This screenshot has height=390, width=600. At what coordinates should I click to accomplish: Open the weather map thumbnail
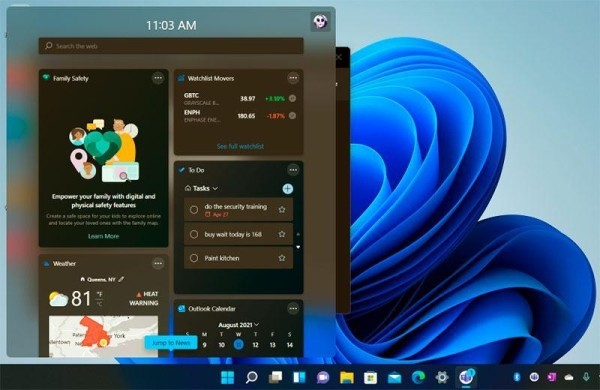coord(103,336)
